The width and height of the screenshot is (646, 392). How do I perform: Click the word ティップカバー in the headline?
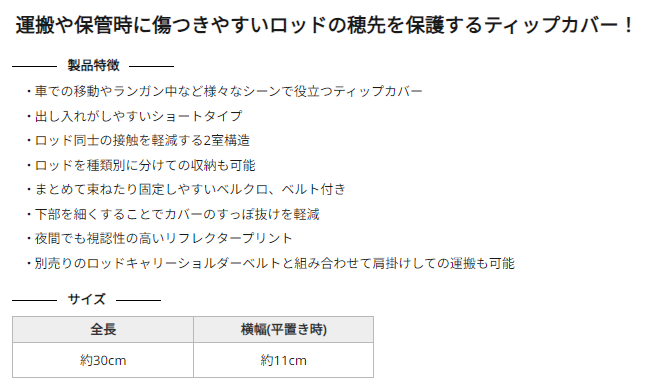click(x=550, y=25)
